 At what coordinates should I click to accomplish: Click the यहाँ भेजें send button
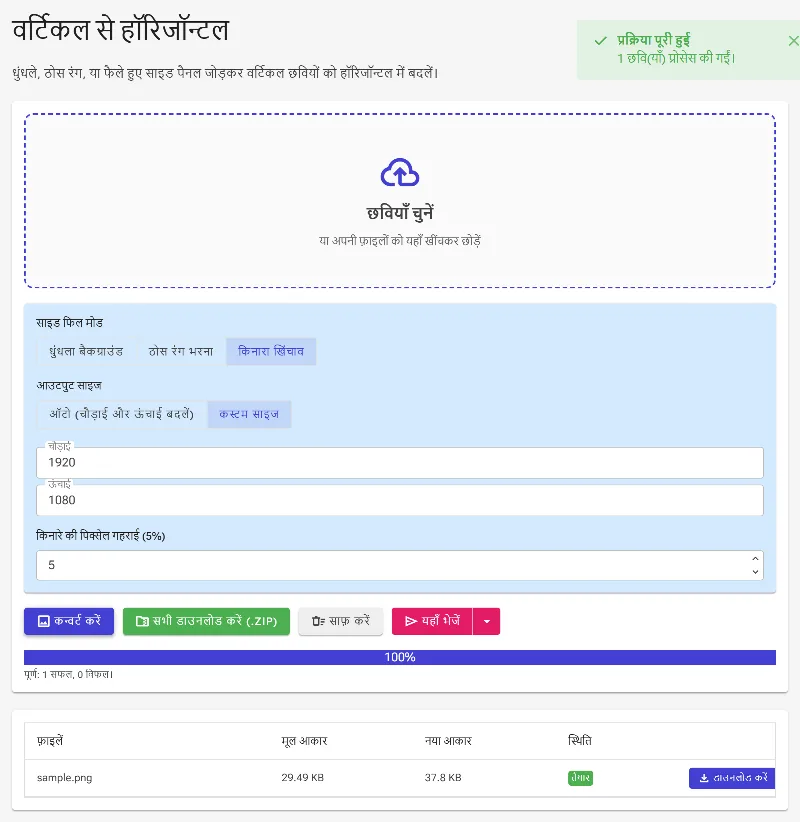432,621
